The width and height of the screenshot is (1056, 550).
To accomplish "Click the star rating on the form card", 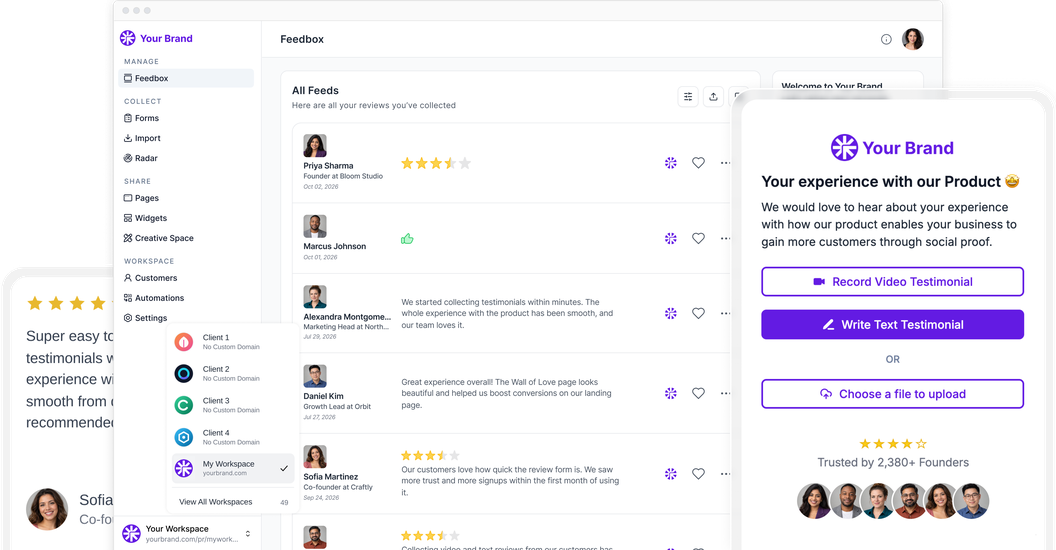I will [893, 444].
